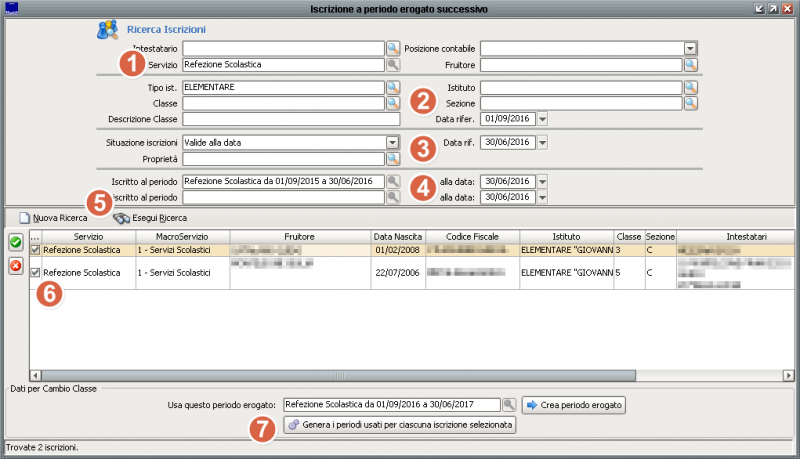
Task: Expand the Posizione contabile dropdown
Action: click(x=690, y=48)
